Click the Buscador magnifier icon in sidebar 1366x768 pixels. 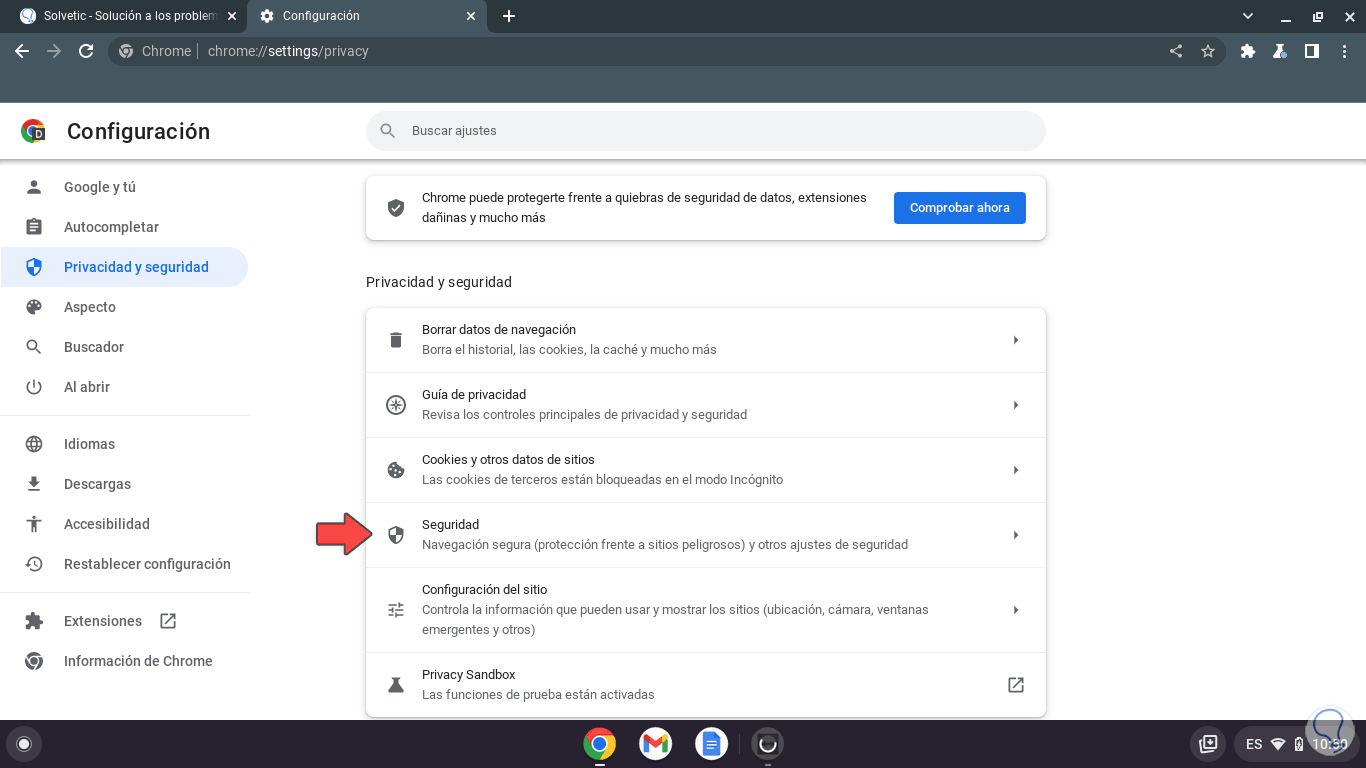[34, 347]
